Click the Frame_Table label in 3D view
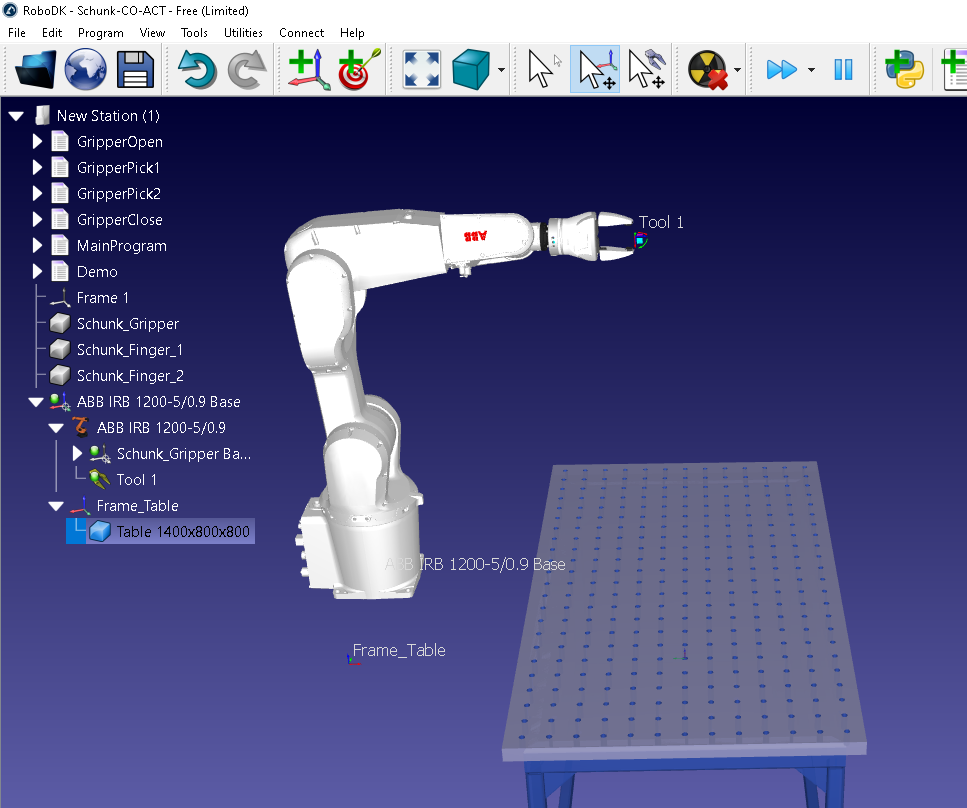The width and height of the screenshot is (967, 808). (x=399, y=650)
